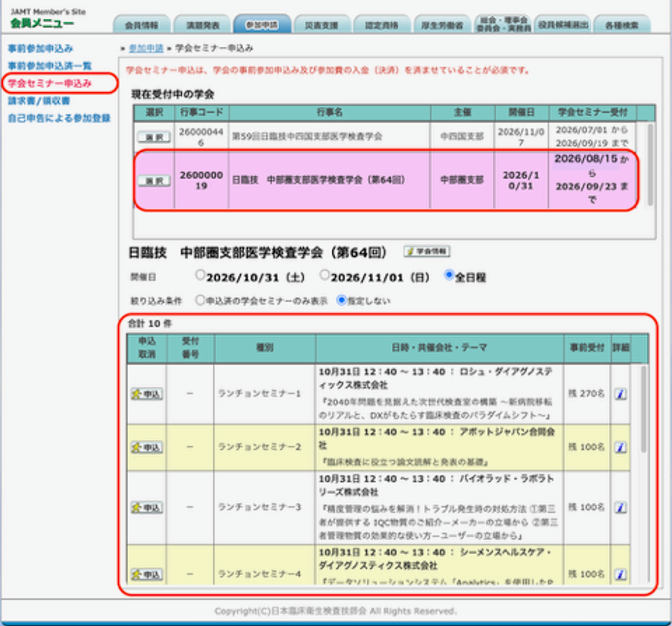
Task: Open the 会員情報 tab
Action: pyautogui.click(x=141, y=24)
